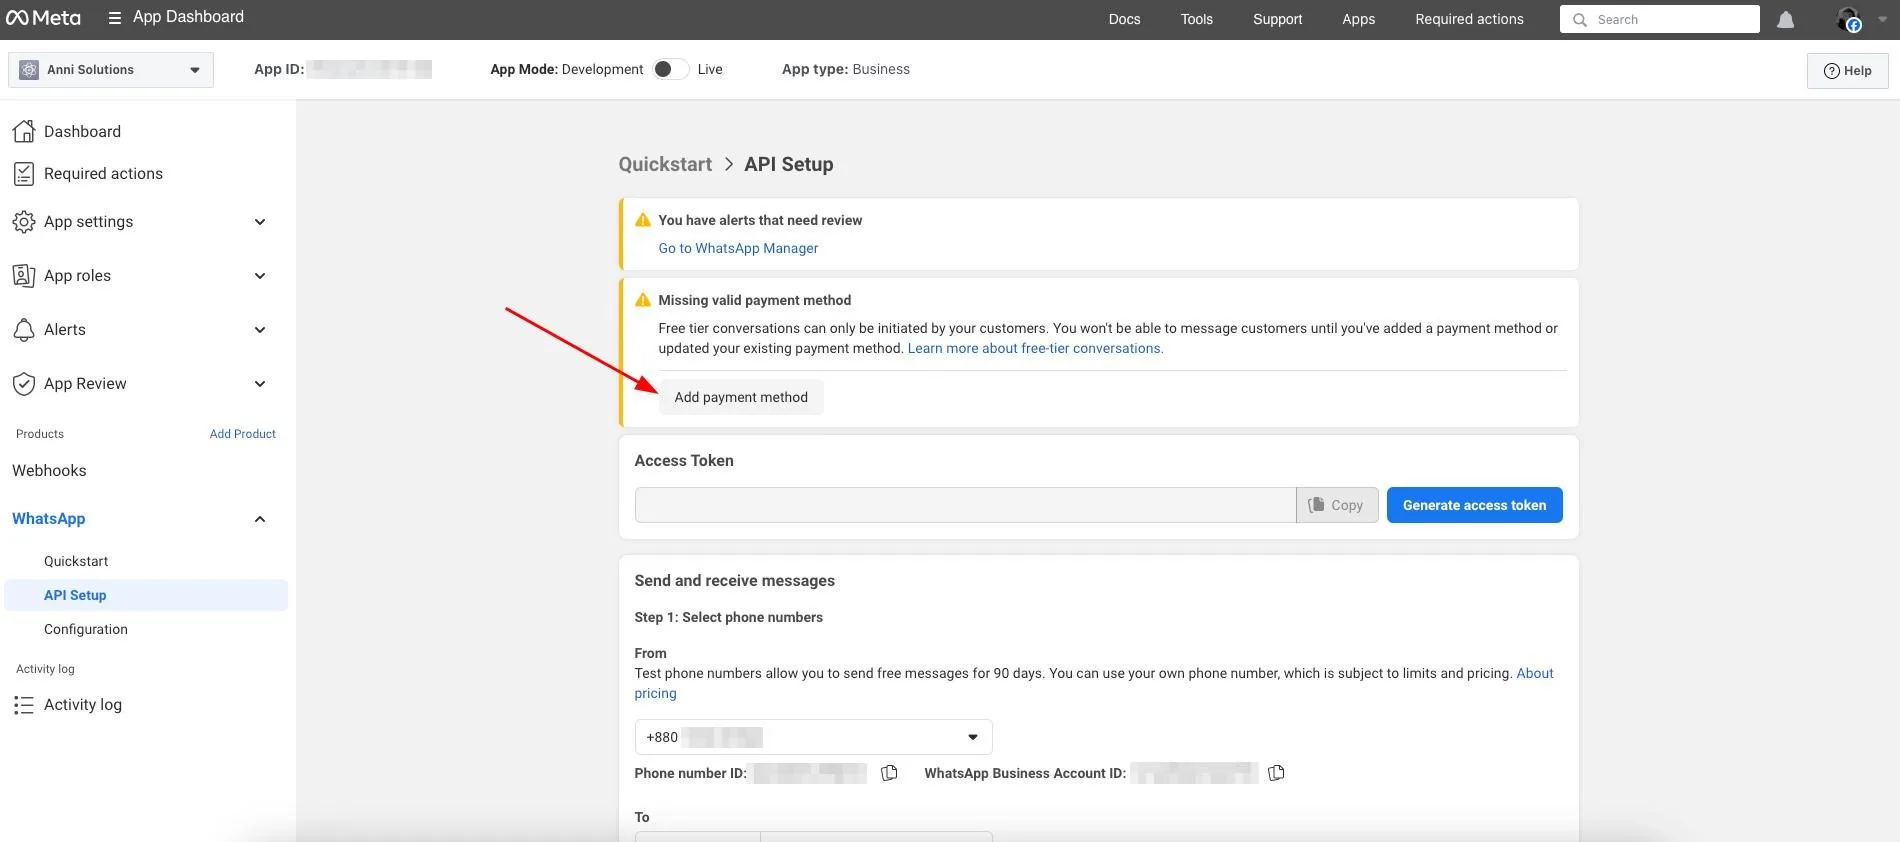Click the search magnifier icon
The height and width of the screenshot is (842, 1900).
pyautogui.click(x=1580, y=20)
